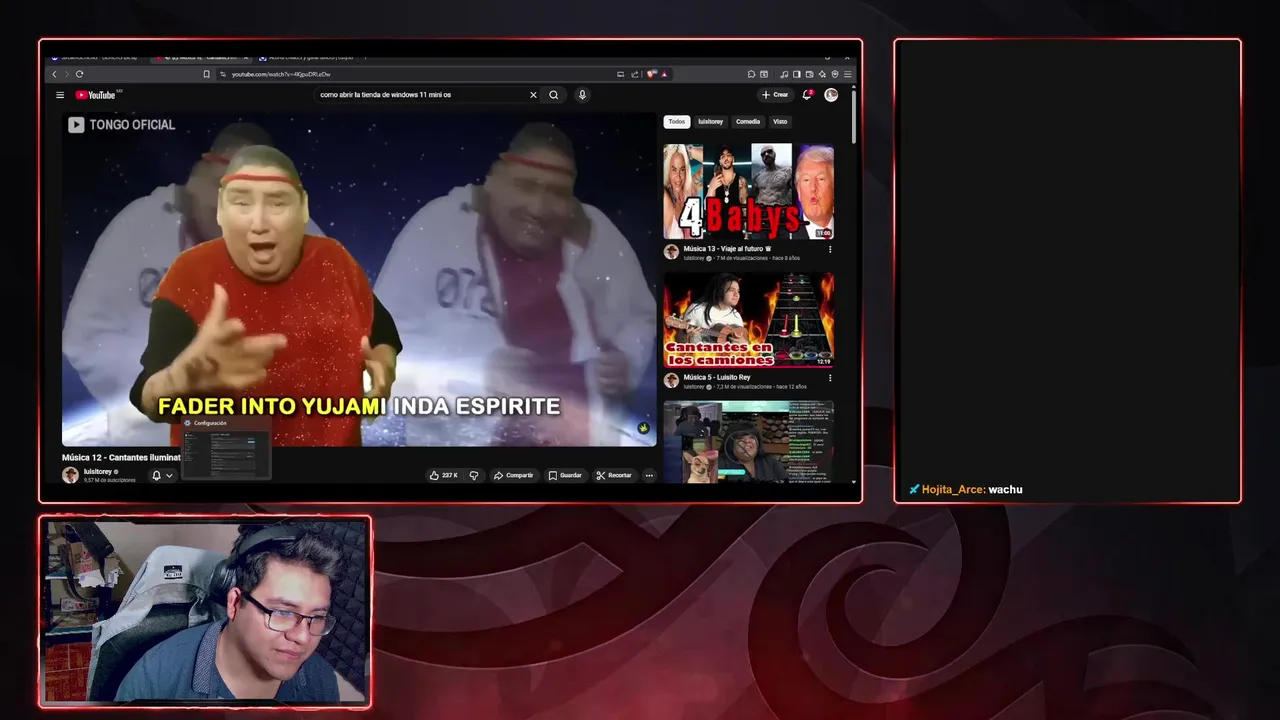
Task: Open options menu for Música 5 video
Action: coord(830,379)
